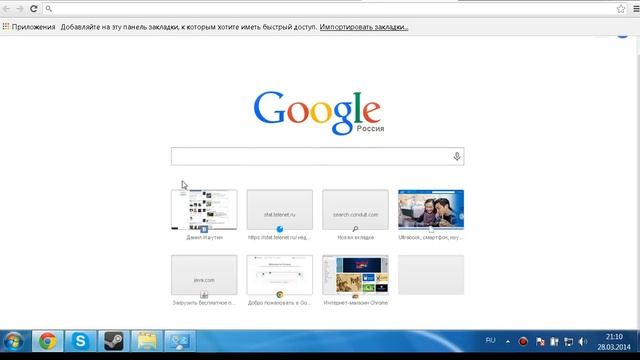Click the tray icon right of the flag

pyautogui.click(x=554, y=342)
